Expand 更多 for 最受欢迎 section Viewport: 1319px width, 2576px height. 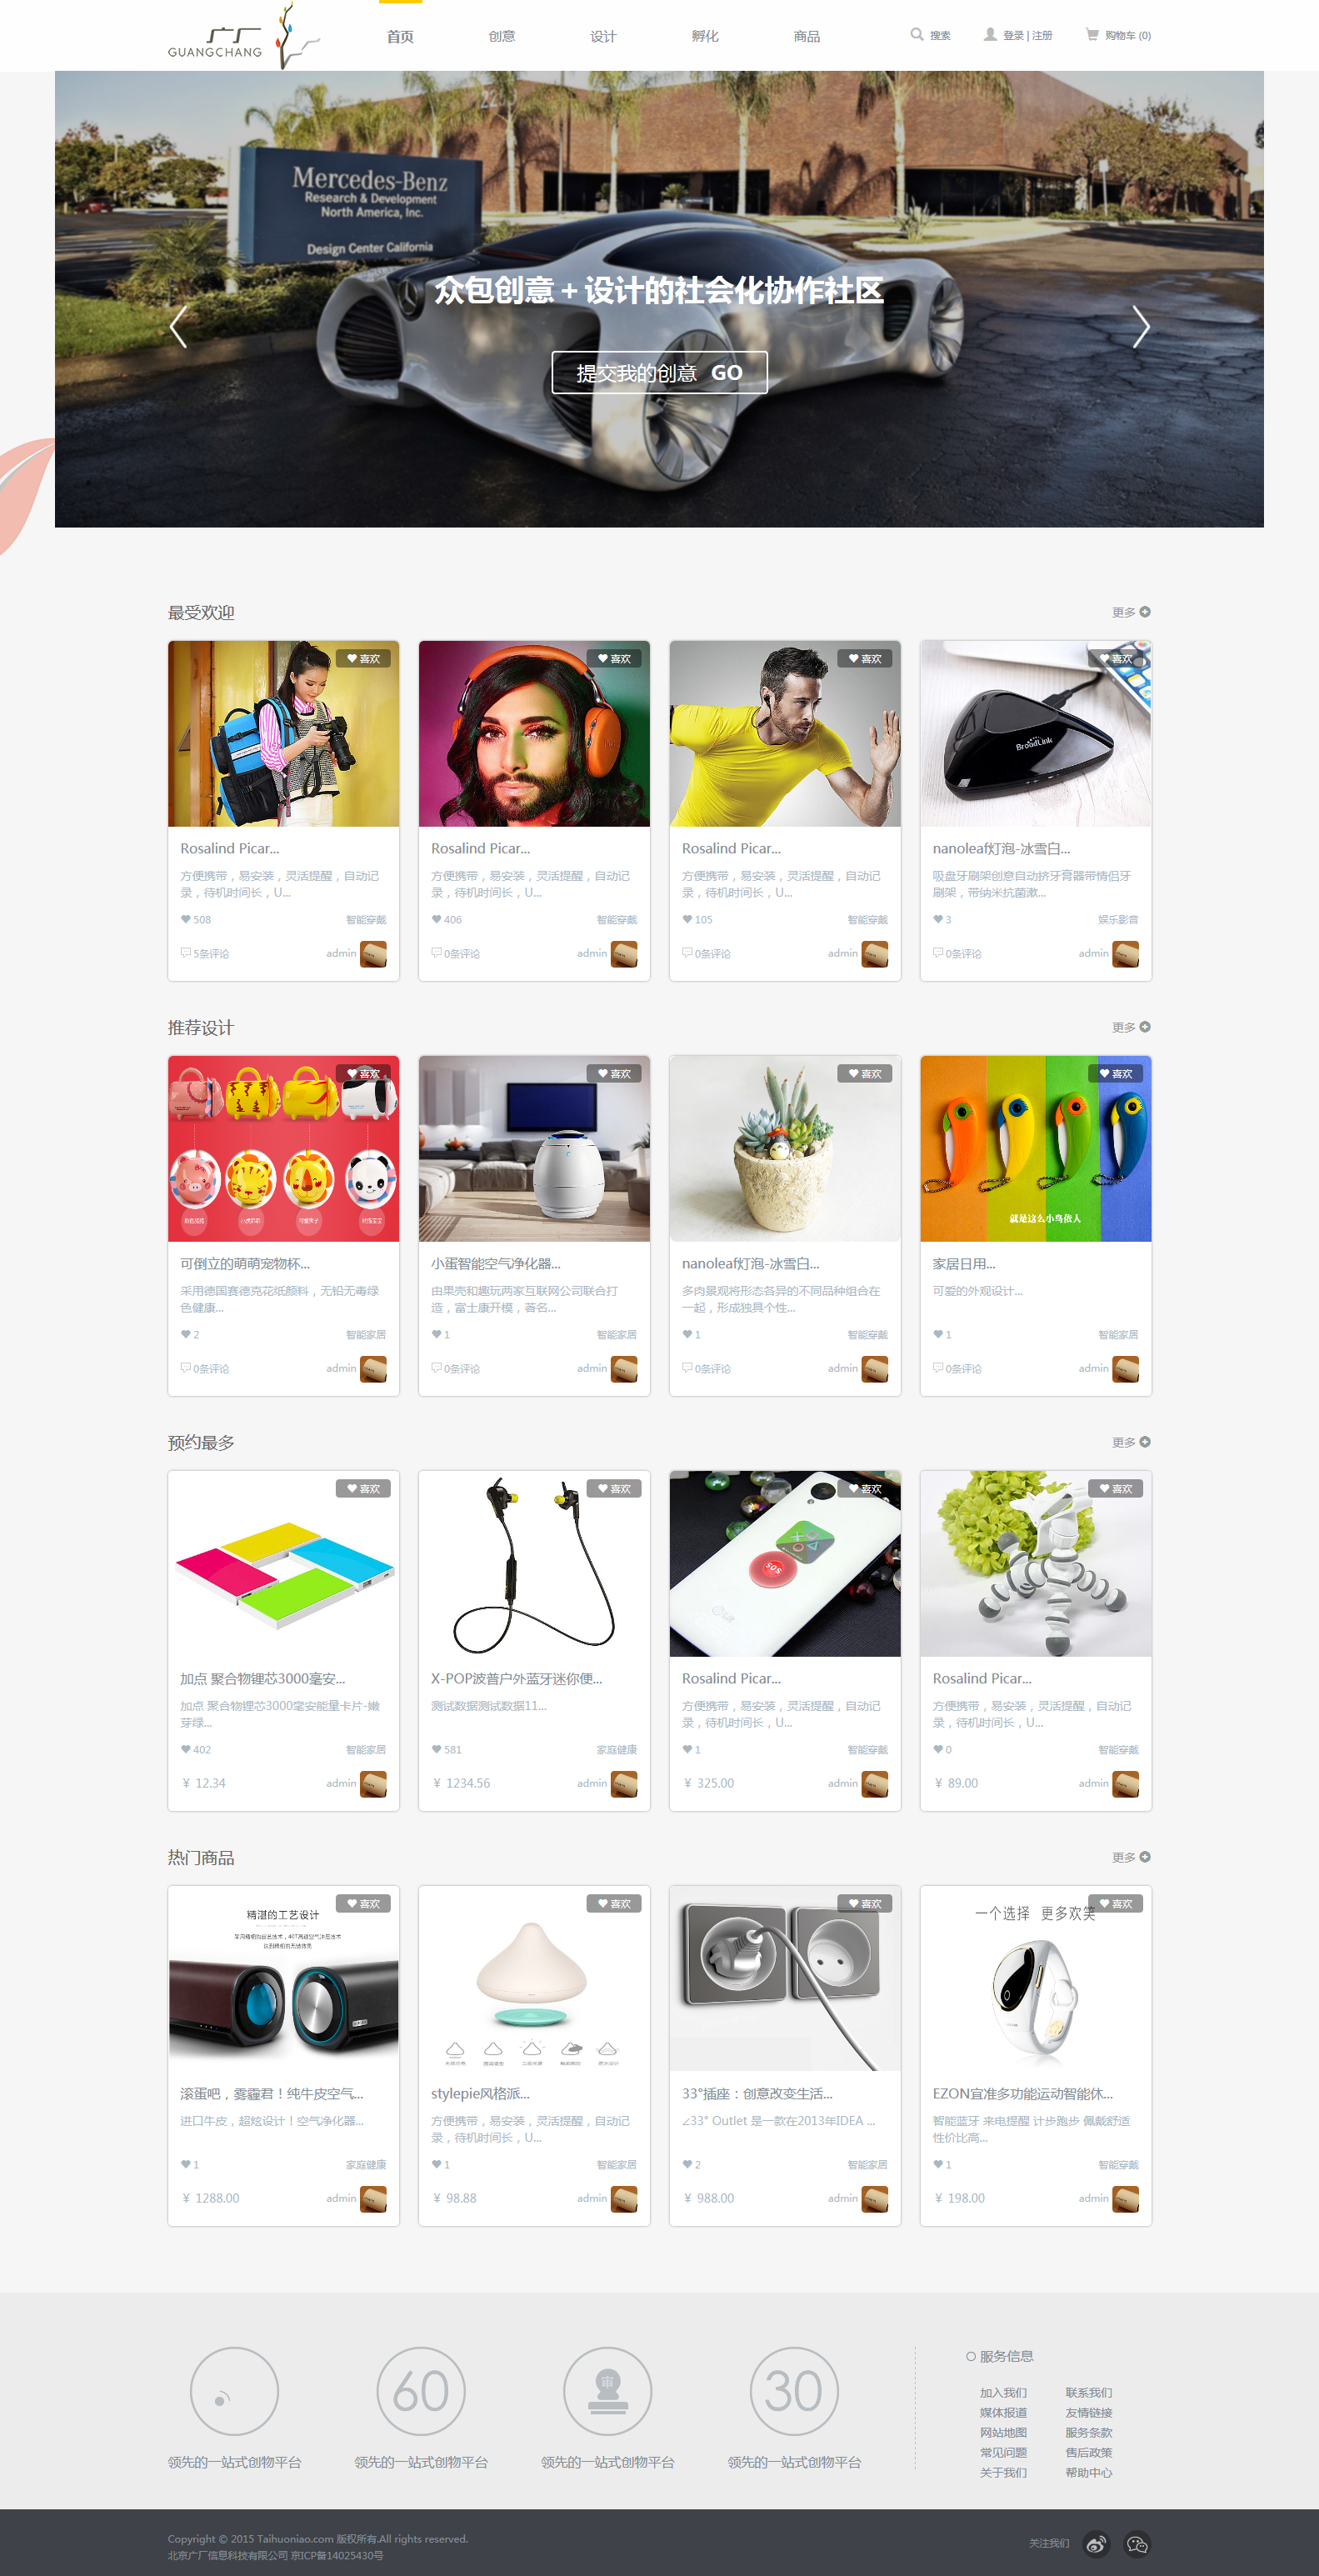[x=1131, y=612]
